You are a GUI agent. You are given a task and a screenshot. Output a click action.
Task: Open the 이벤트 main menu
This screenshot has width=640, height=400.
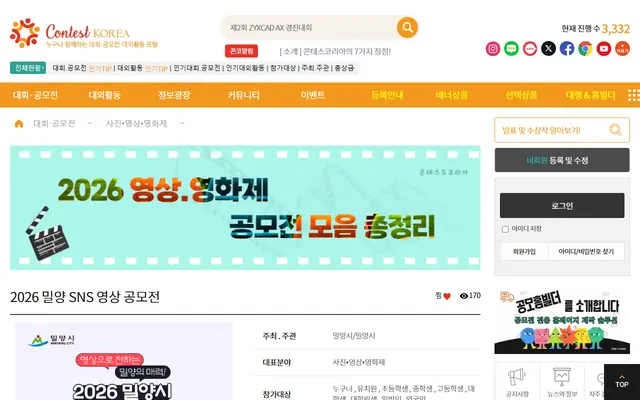(x=313, y=95)
